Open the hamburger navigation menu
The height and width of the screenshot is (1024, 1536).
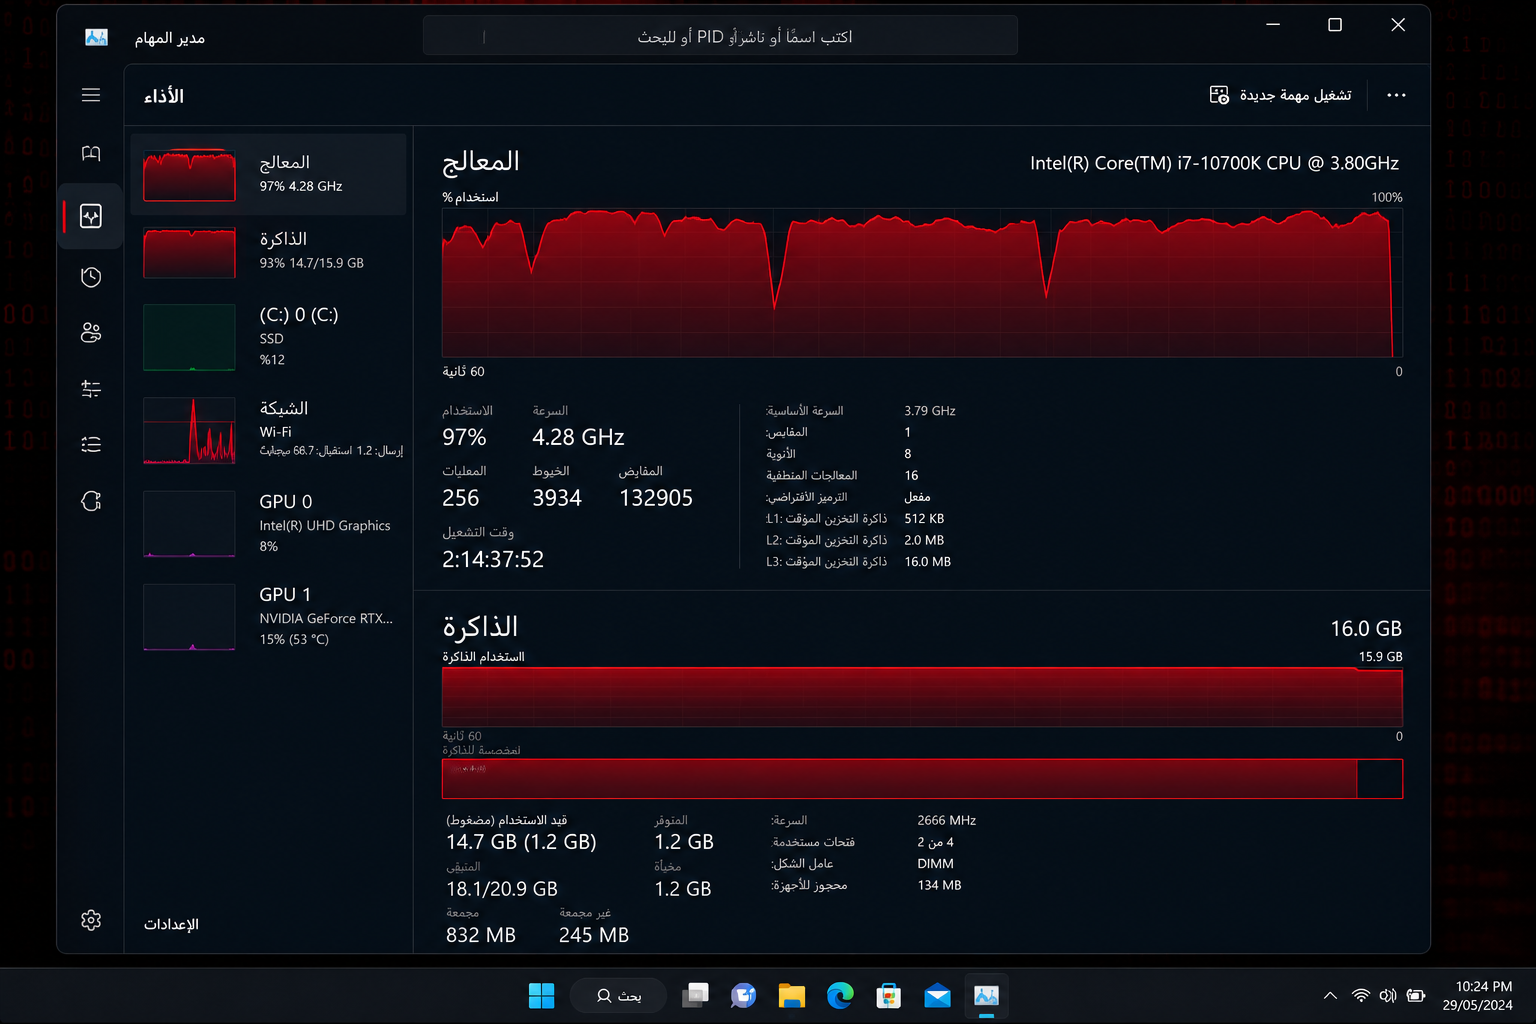coord(91,95)
